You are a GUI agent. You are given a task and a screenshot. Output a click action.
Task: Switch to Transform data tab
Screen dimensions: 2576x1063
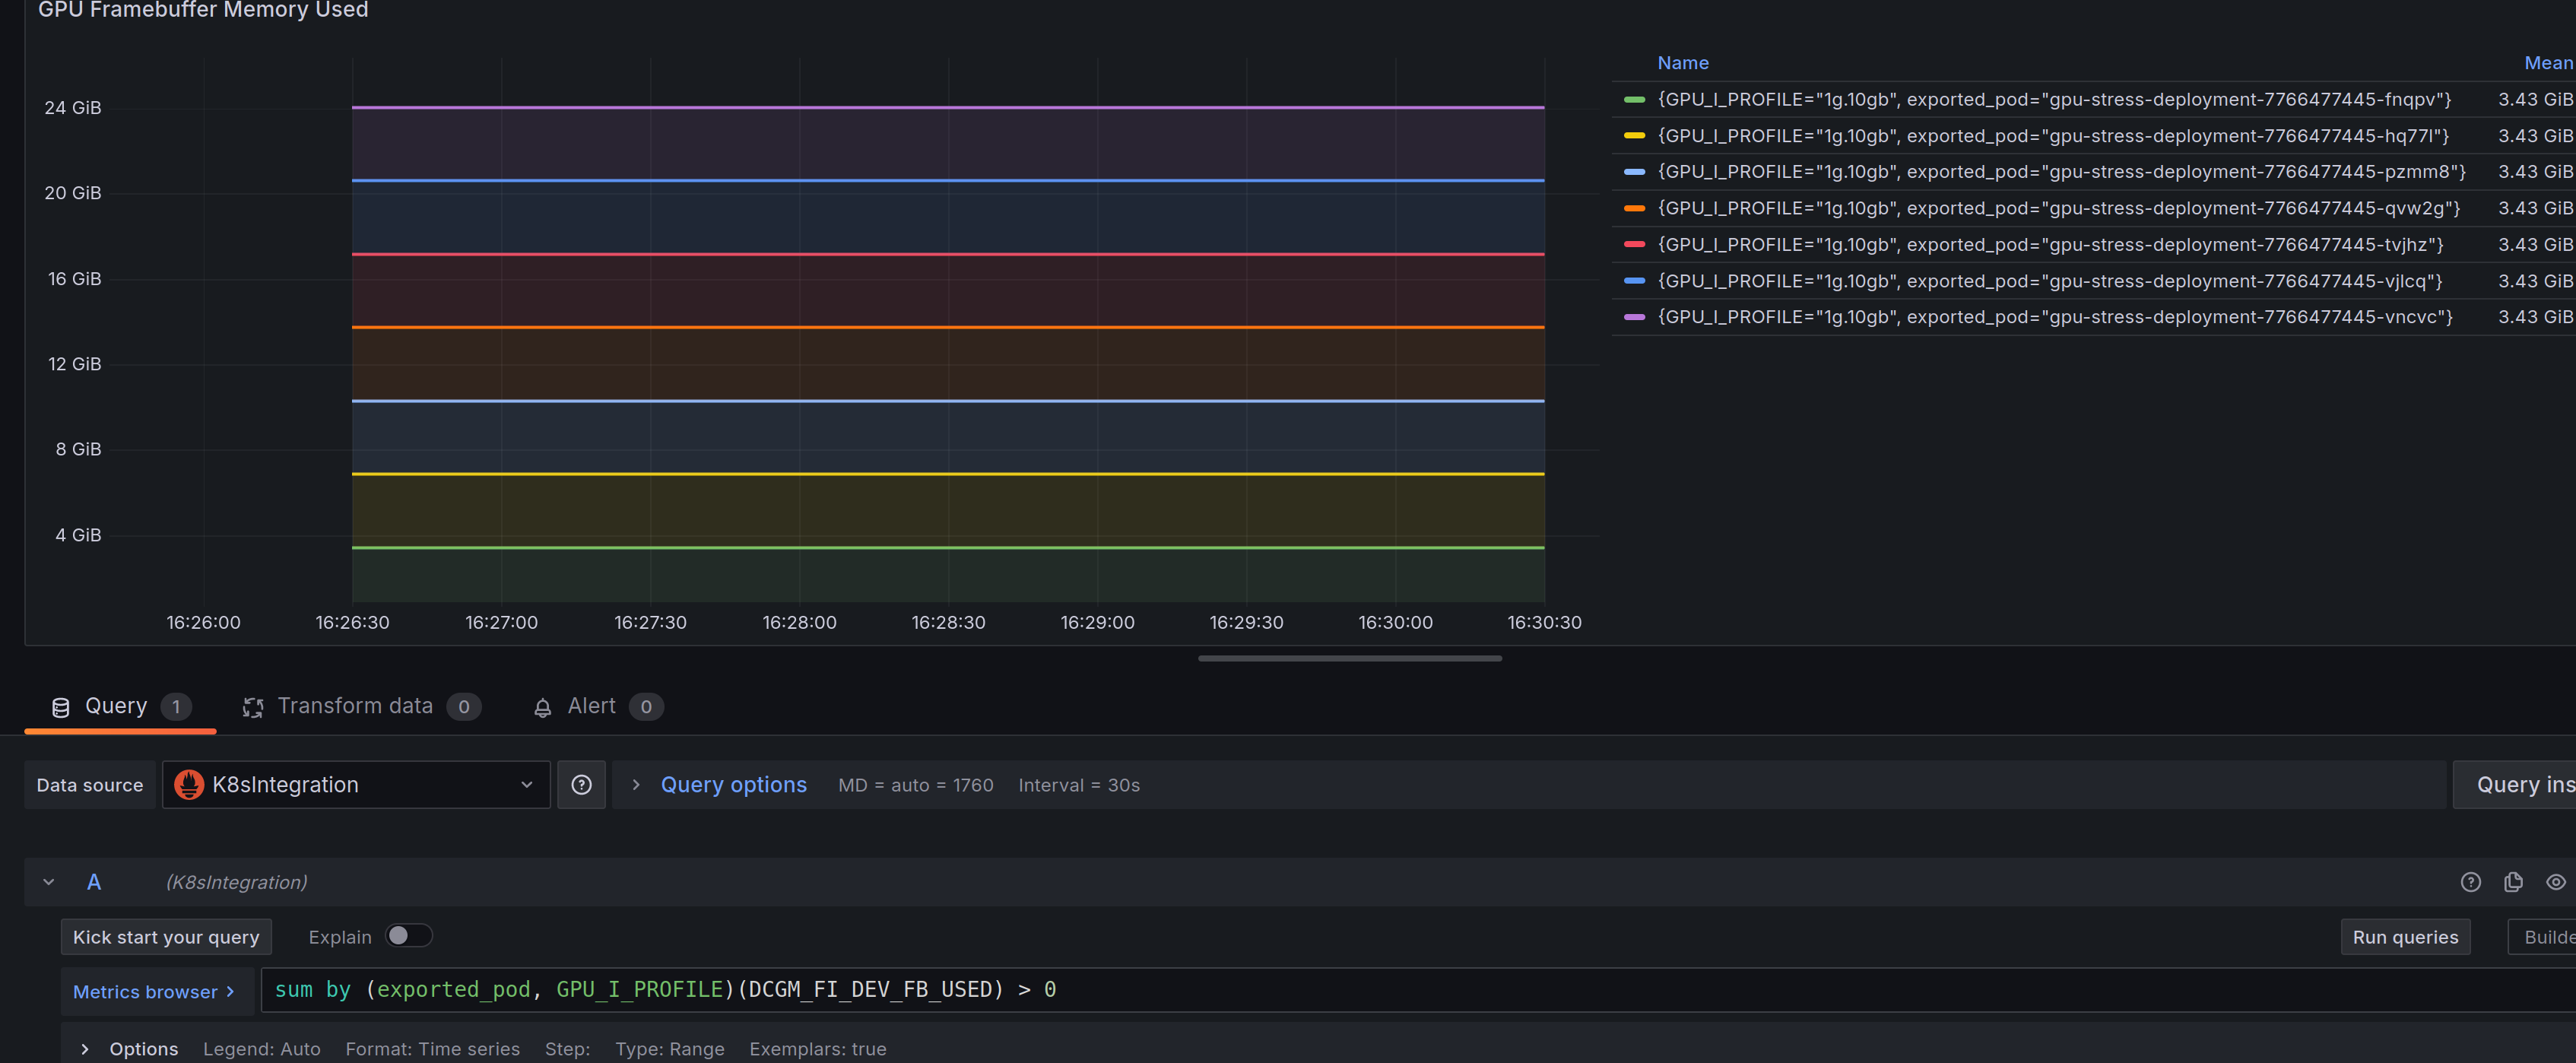(x=361, y=706)
